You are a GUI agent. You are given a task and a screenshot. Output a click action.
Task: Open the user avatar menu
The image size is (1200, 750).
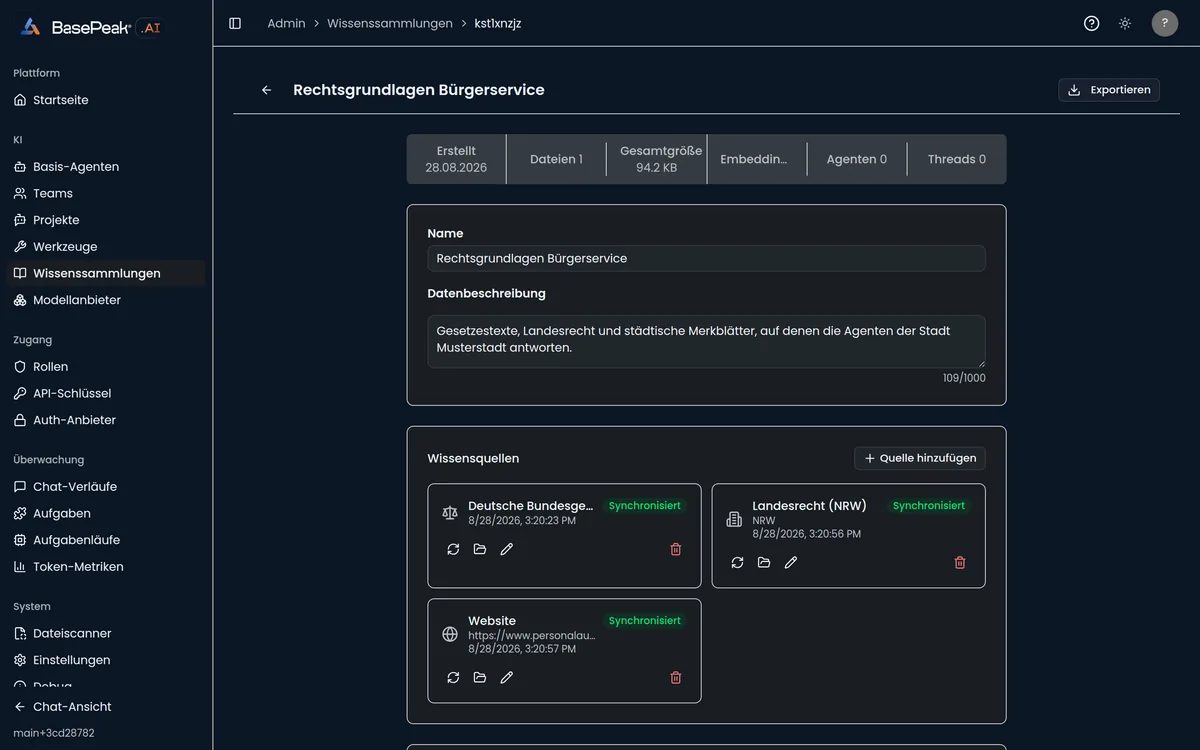pos(1165,23)
